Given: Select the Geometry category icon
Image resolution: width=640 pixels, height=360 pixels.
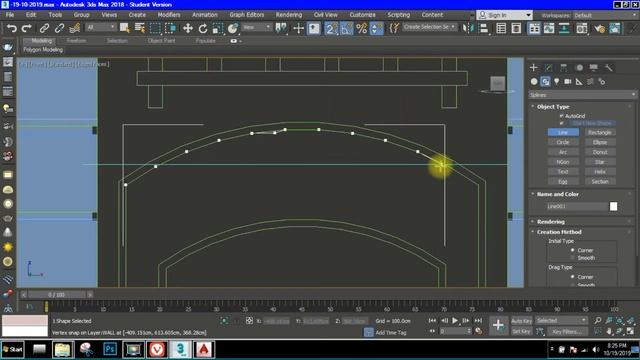Looking at the screenshot, I should (534, 82).
